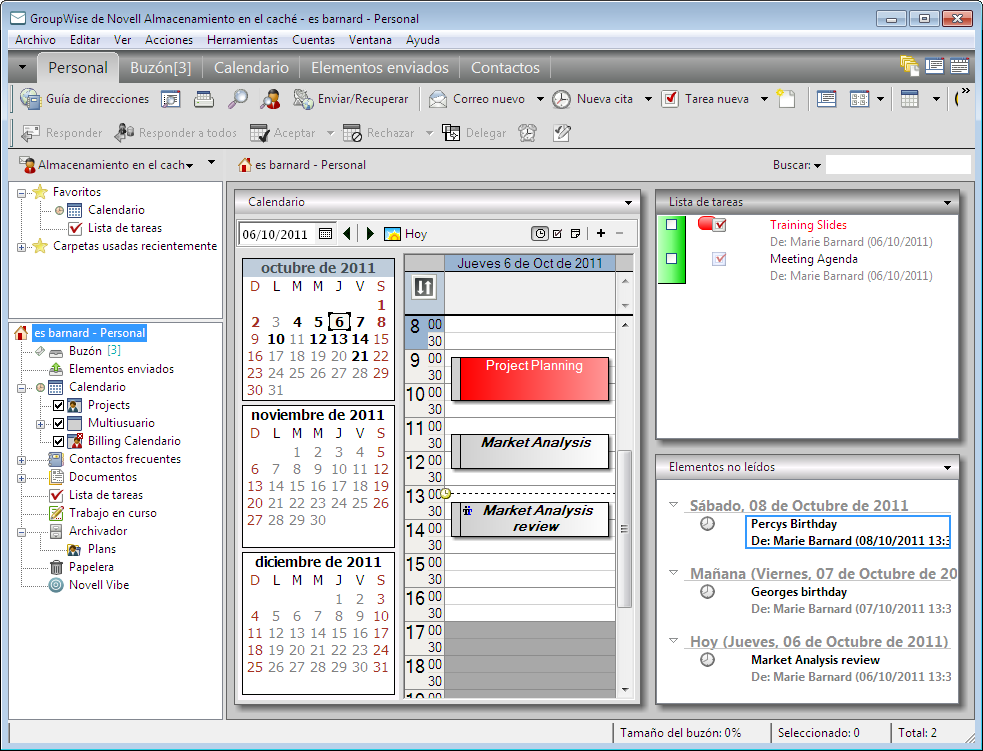
Task: Click the stacked folders icon at top right
Action: point(909,66)
